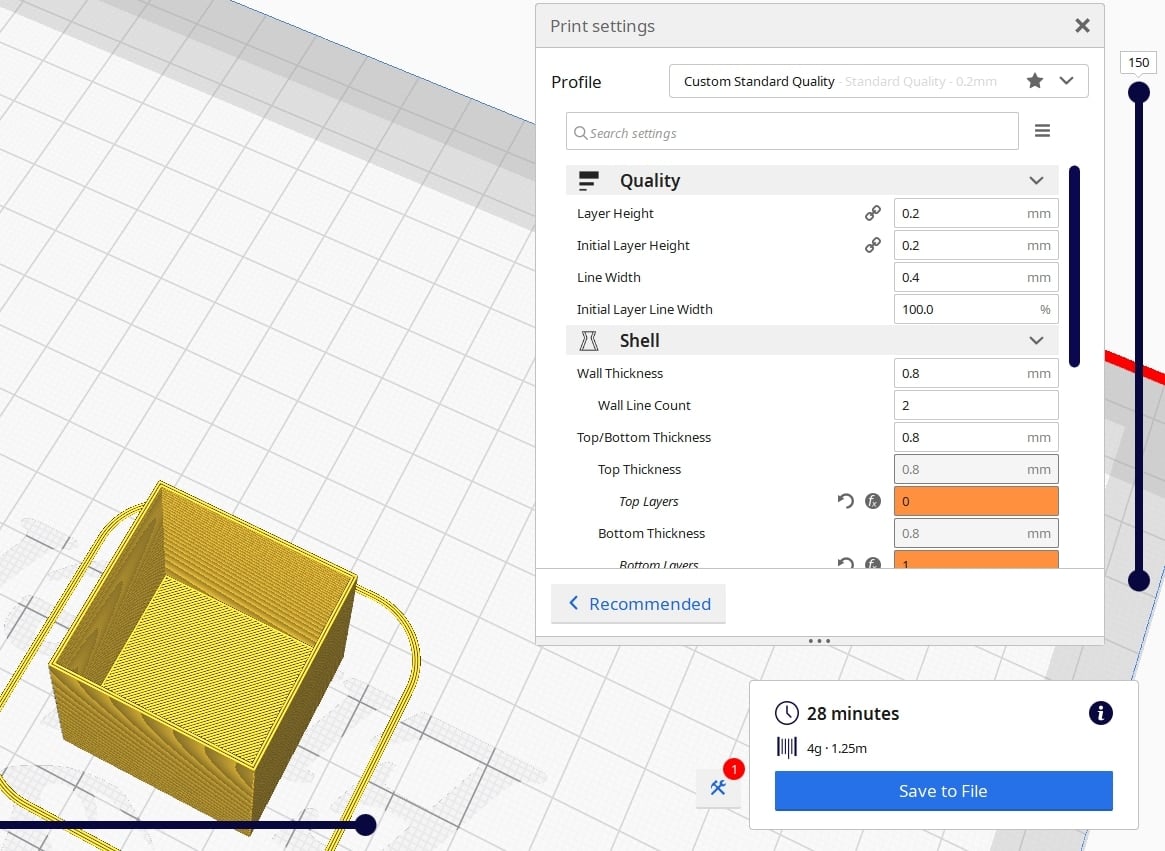Click the "Line Width" setting label
This screenshot has width=1165, height=851.
609,277
